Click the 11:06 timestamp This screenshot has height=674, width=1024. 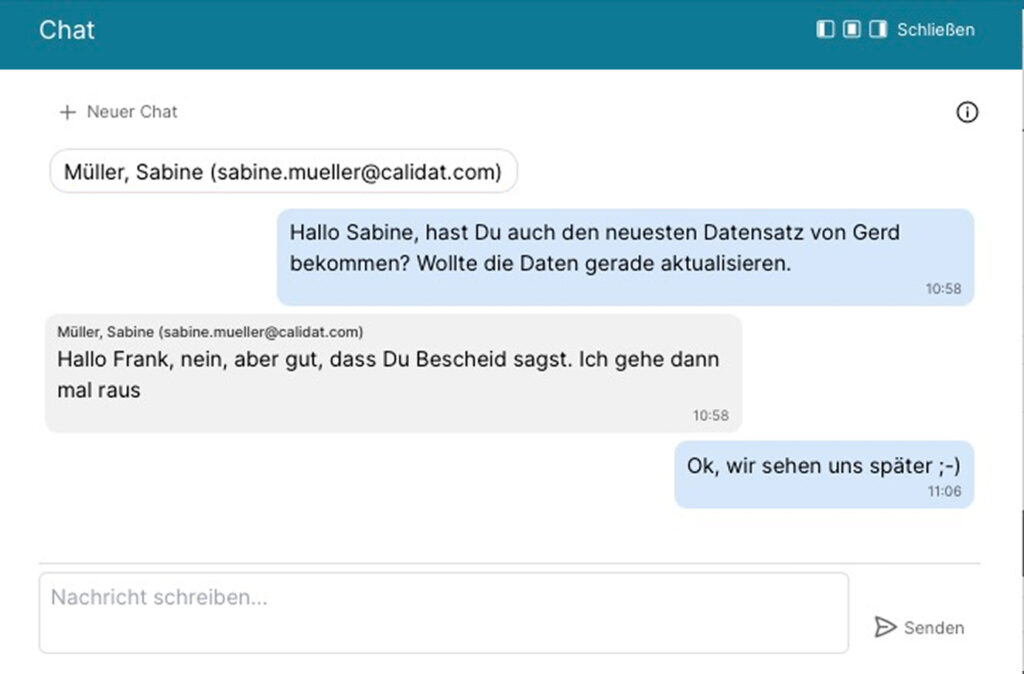pyautogui.click(x=944, y=491)
